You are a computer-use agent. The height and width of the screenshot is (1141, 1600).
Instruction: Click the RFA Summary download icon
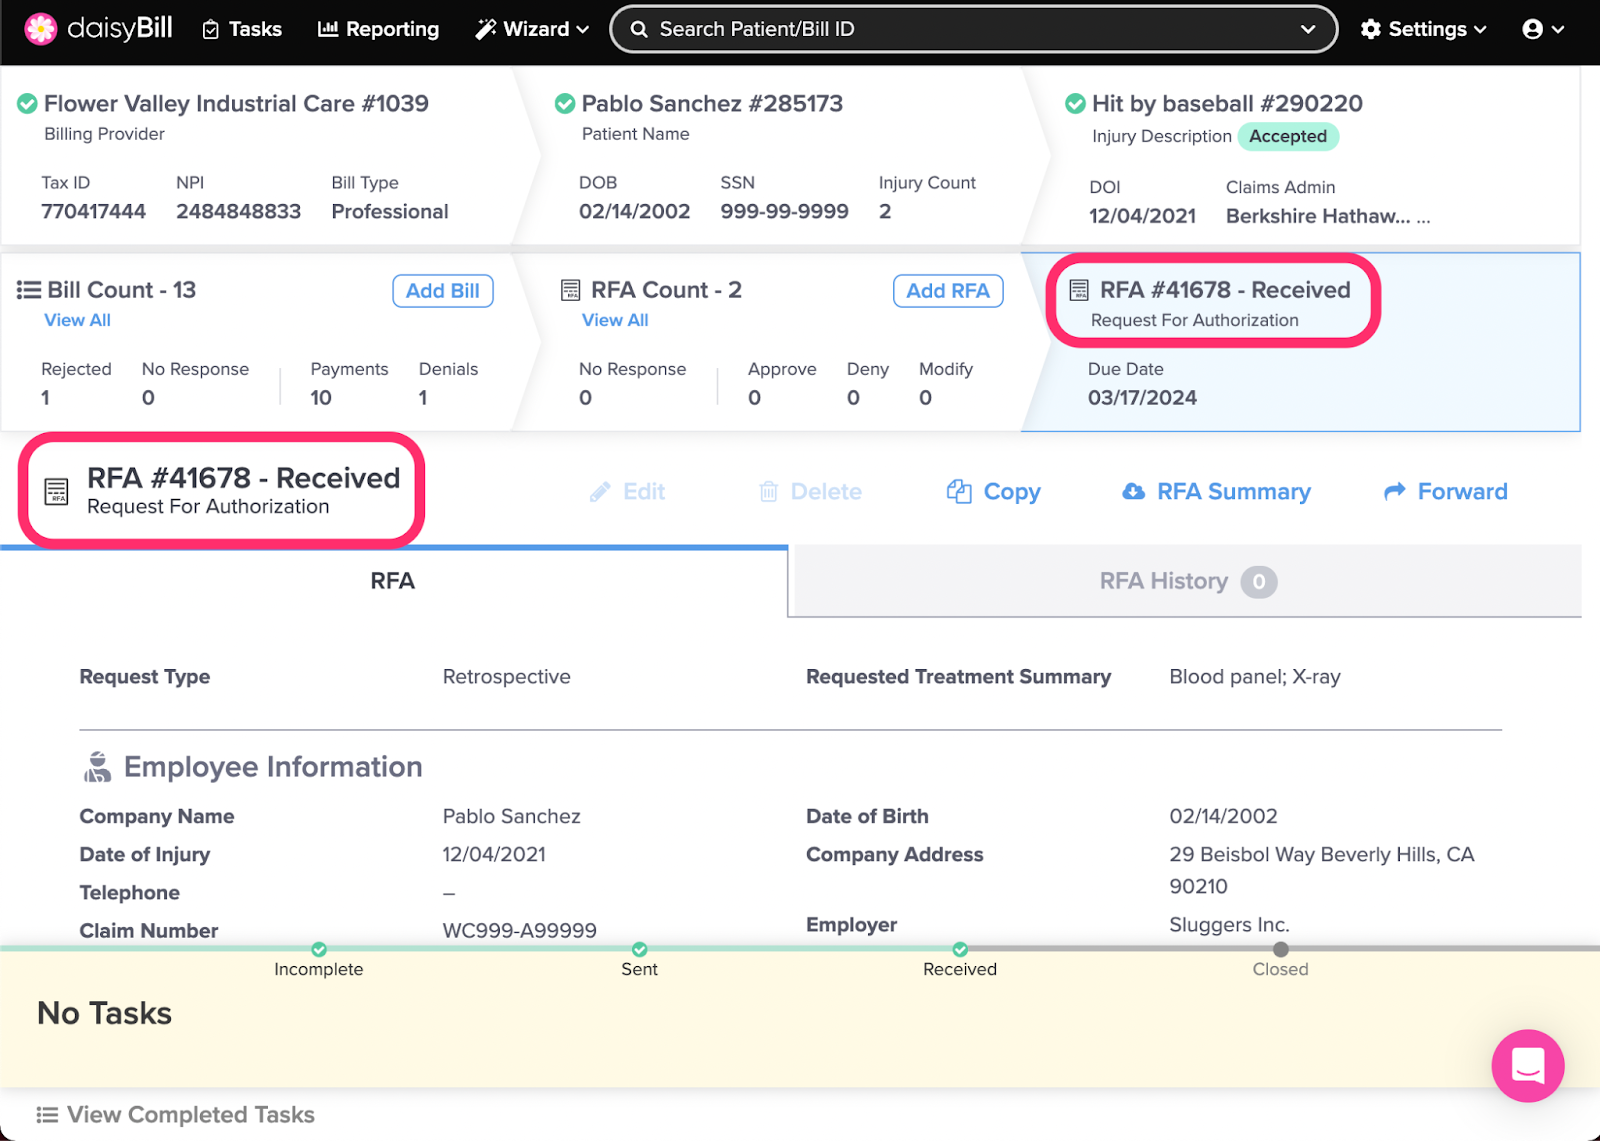pos(1133,492)
